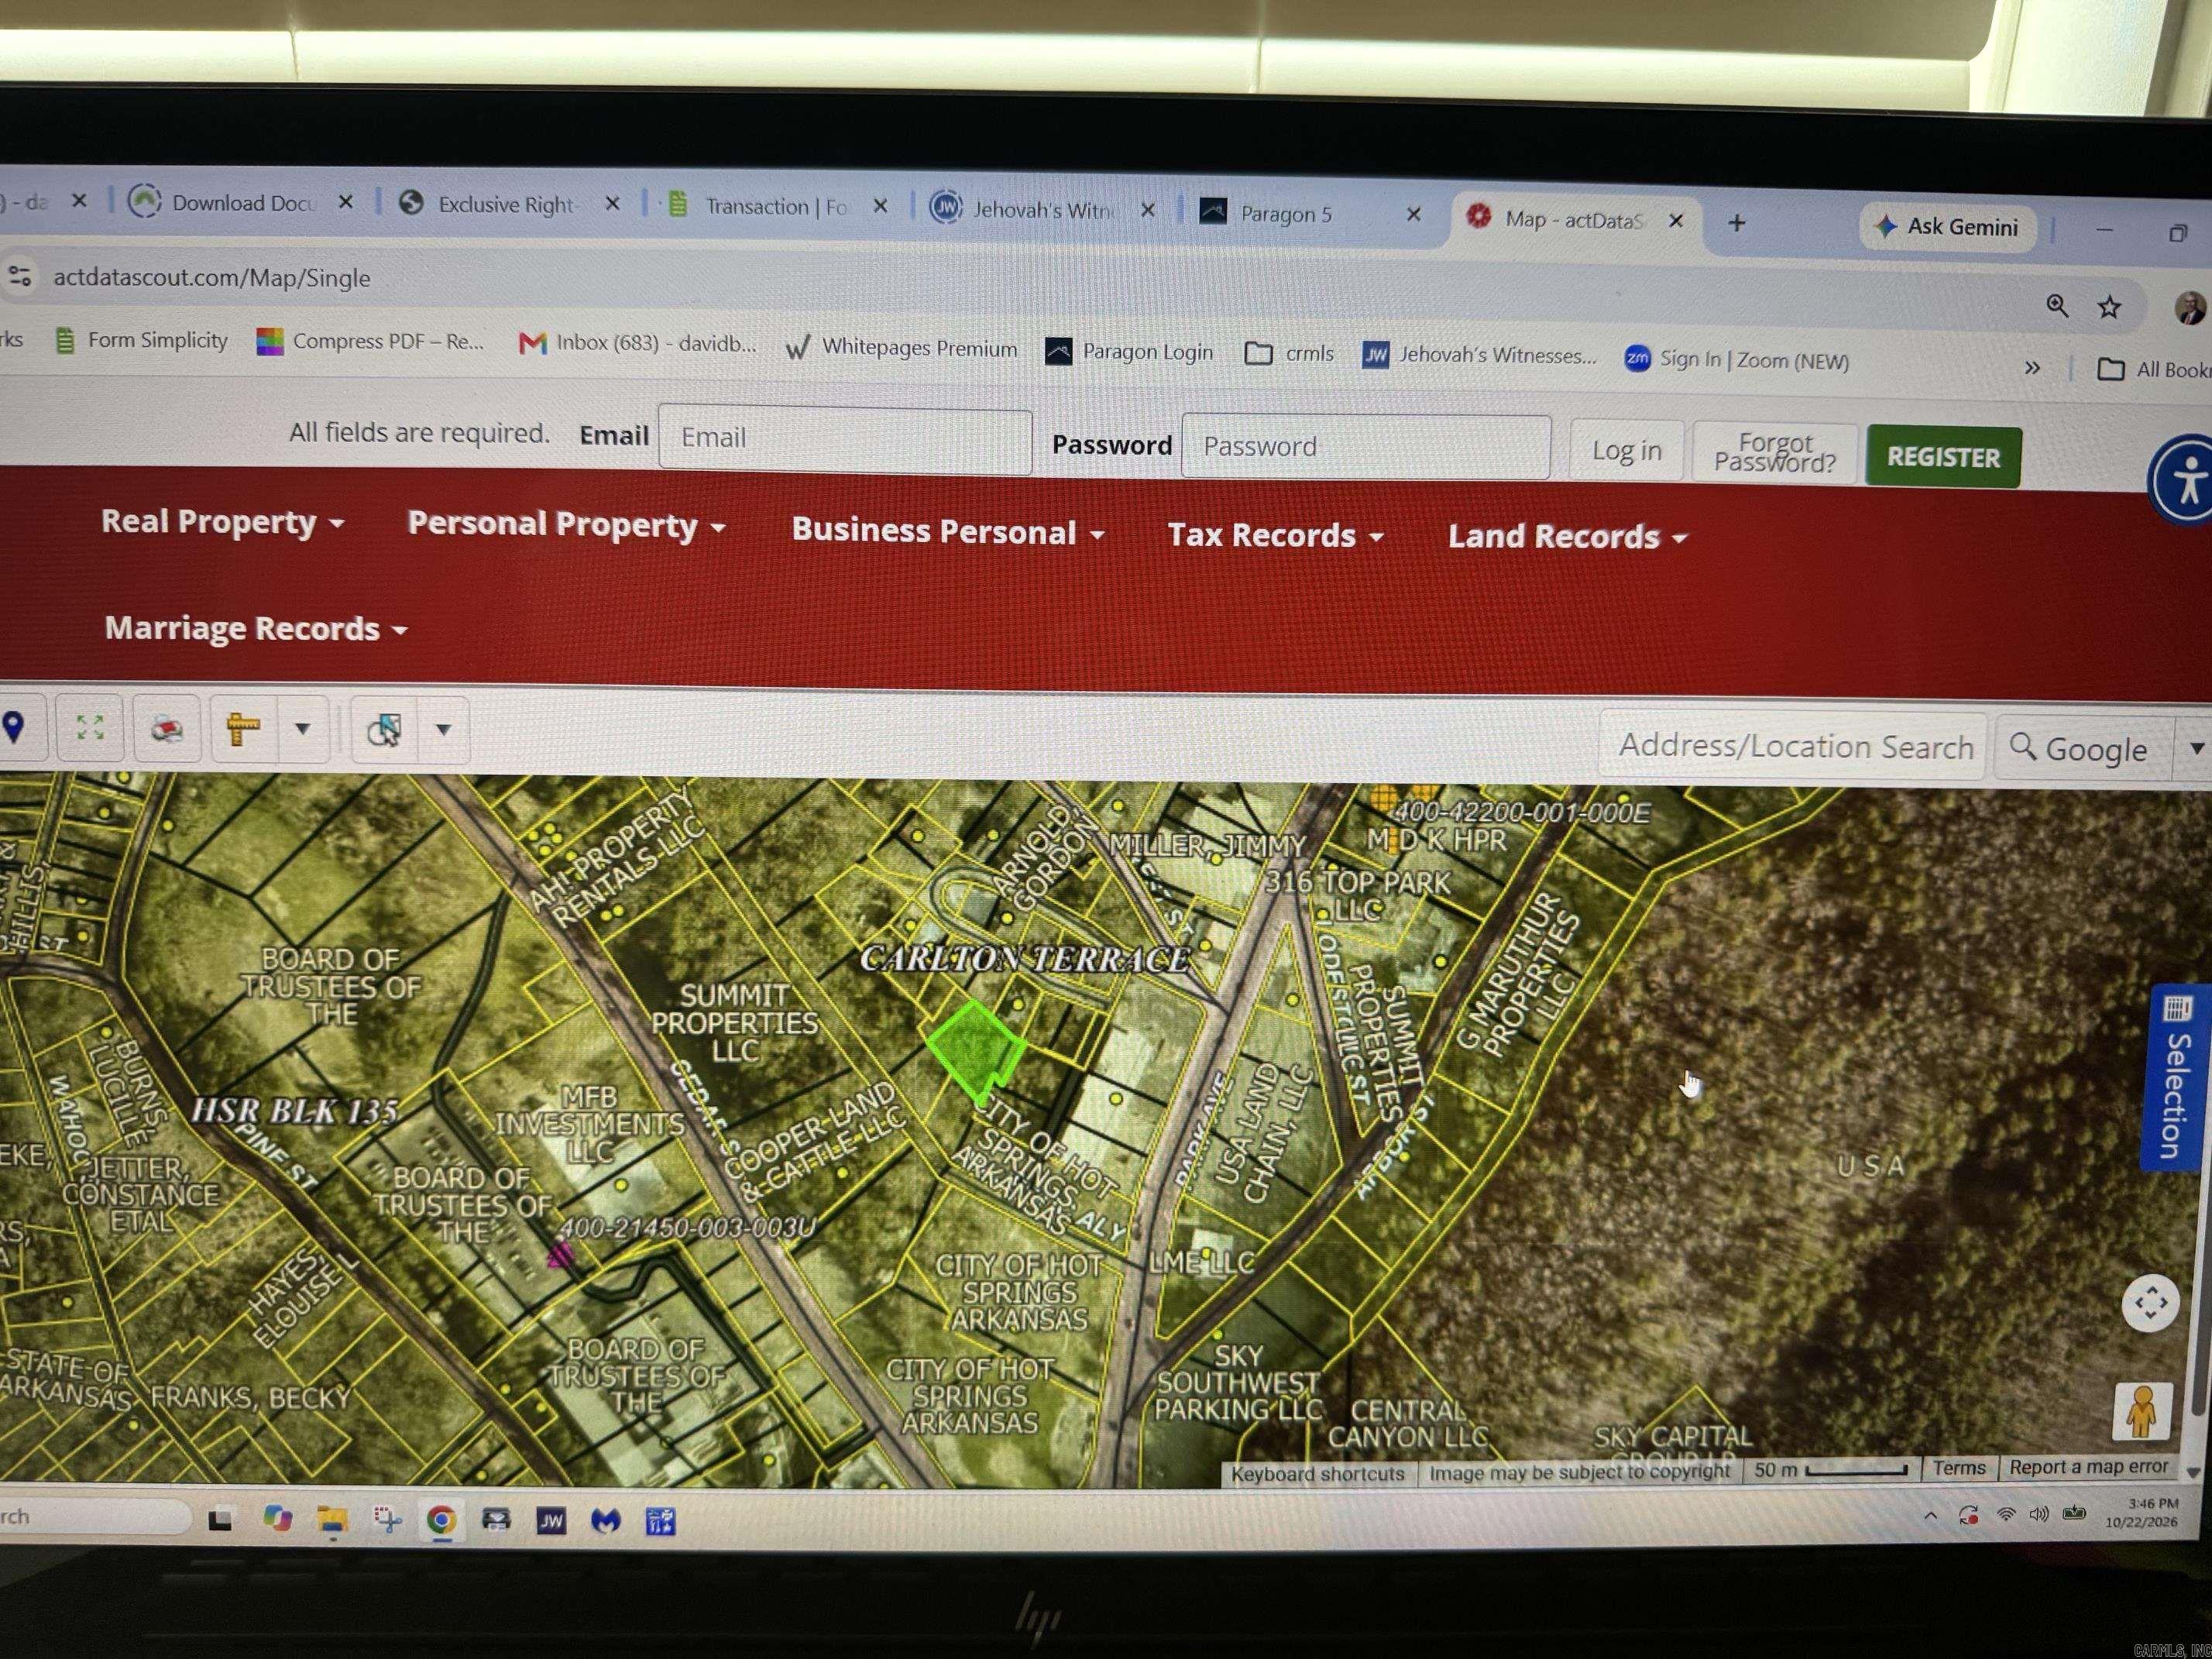2212x1659 pixels.
Task: Switch to the Paragon 5 browser tab
Action: coord(1310,213)
